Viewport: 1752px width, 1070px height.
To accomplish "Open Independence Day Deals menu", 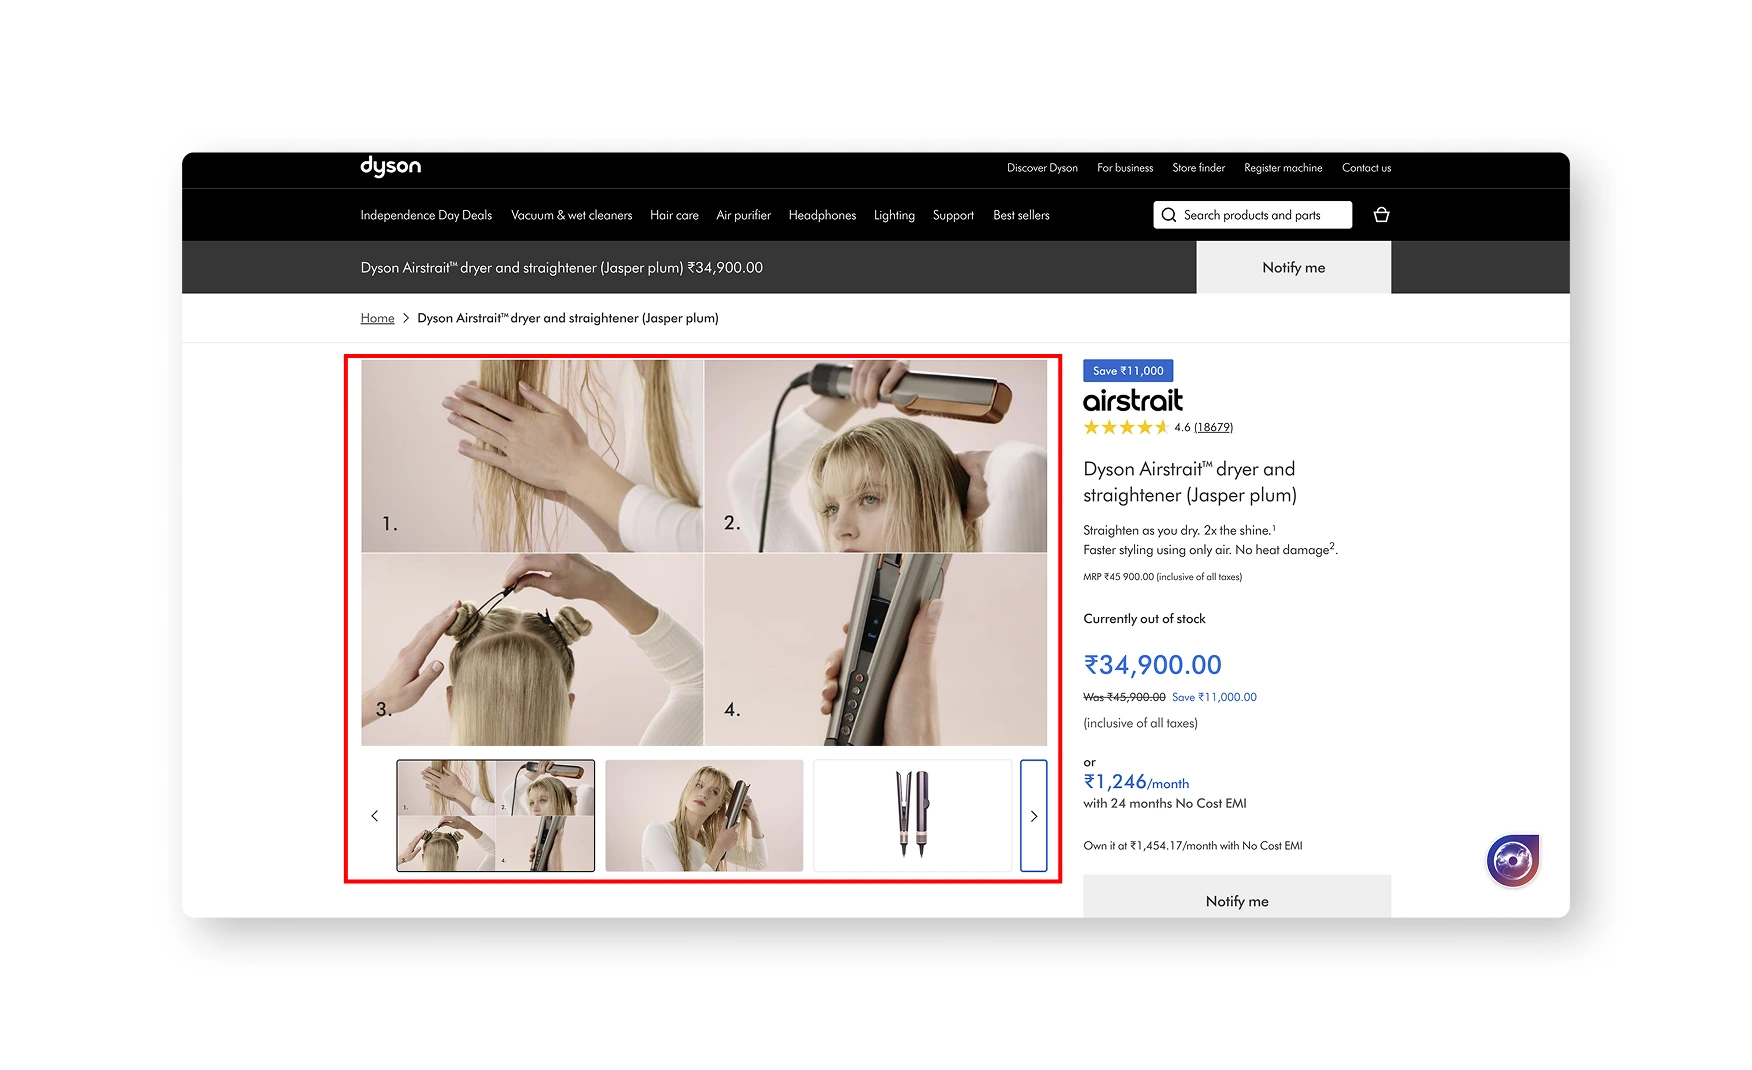I will click(426, 215).
